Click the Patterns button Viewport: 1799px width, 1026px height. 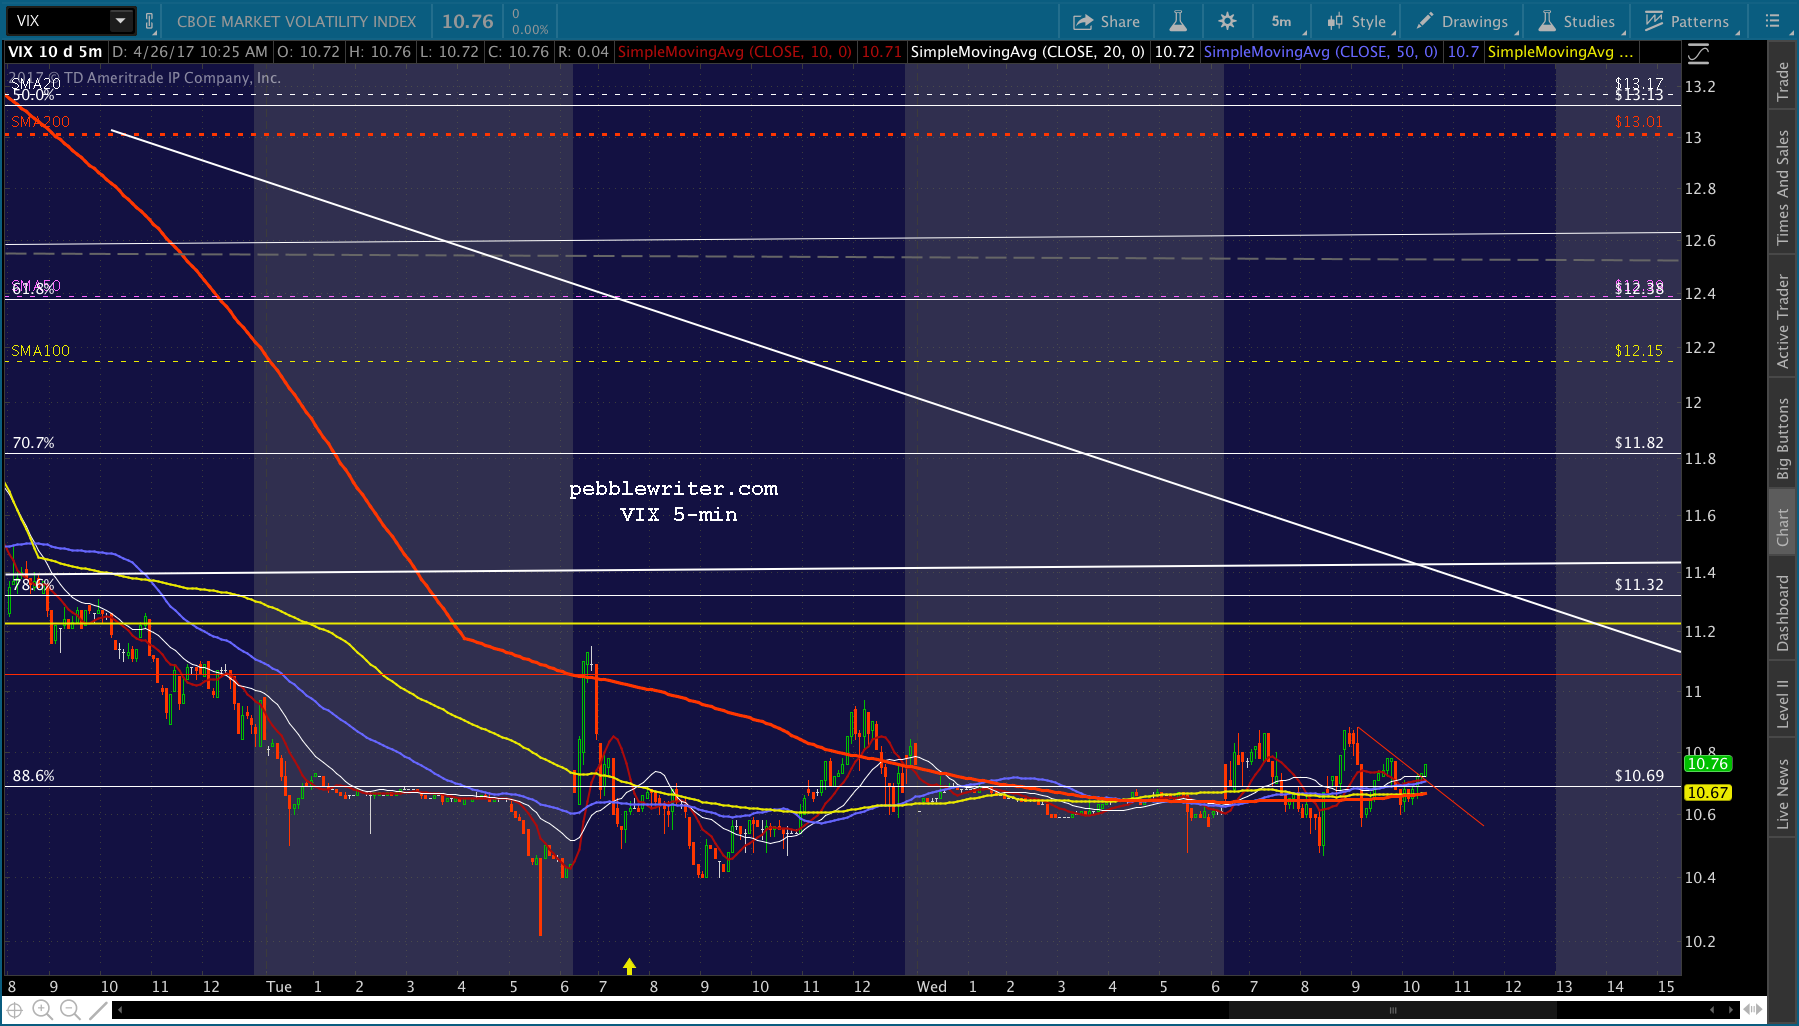1687,21
